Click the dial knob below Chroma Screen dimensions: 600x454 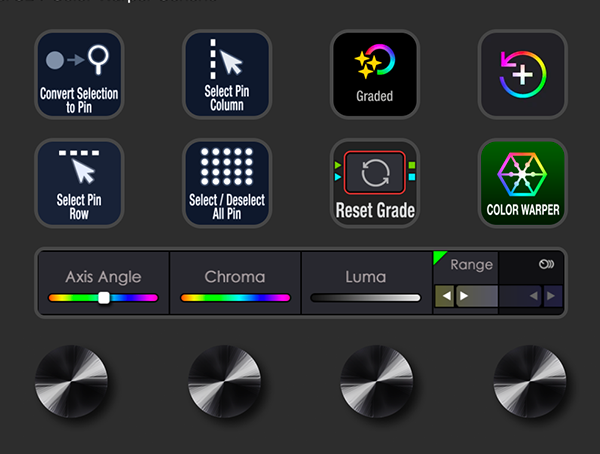pyautogui.click(x=225, y=381)
